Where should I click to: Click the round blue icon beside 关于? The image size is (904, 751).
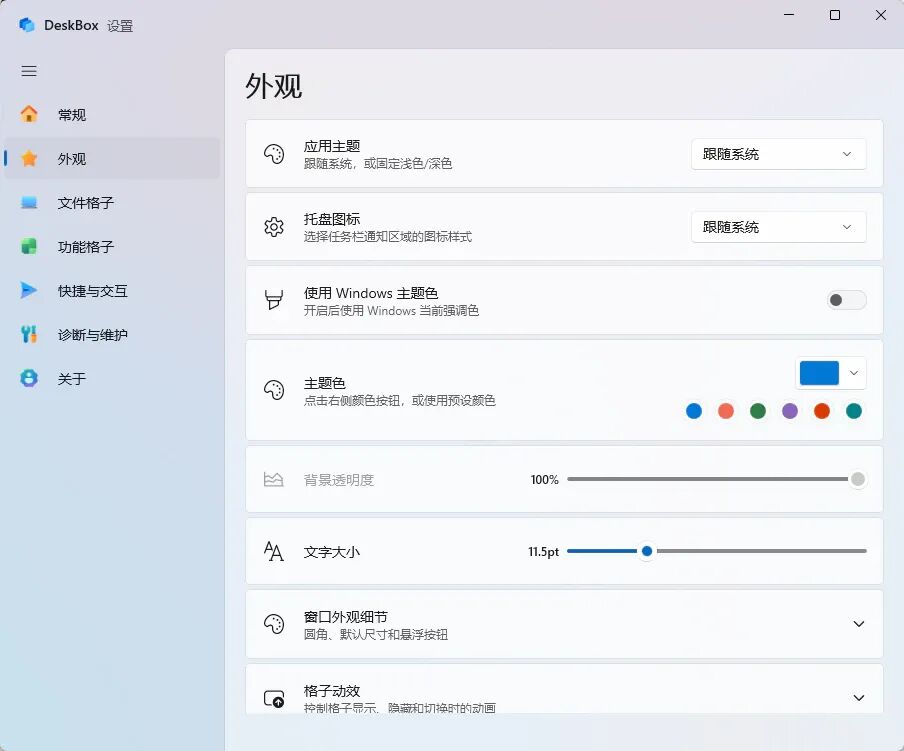tap(29, 378)
